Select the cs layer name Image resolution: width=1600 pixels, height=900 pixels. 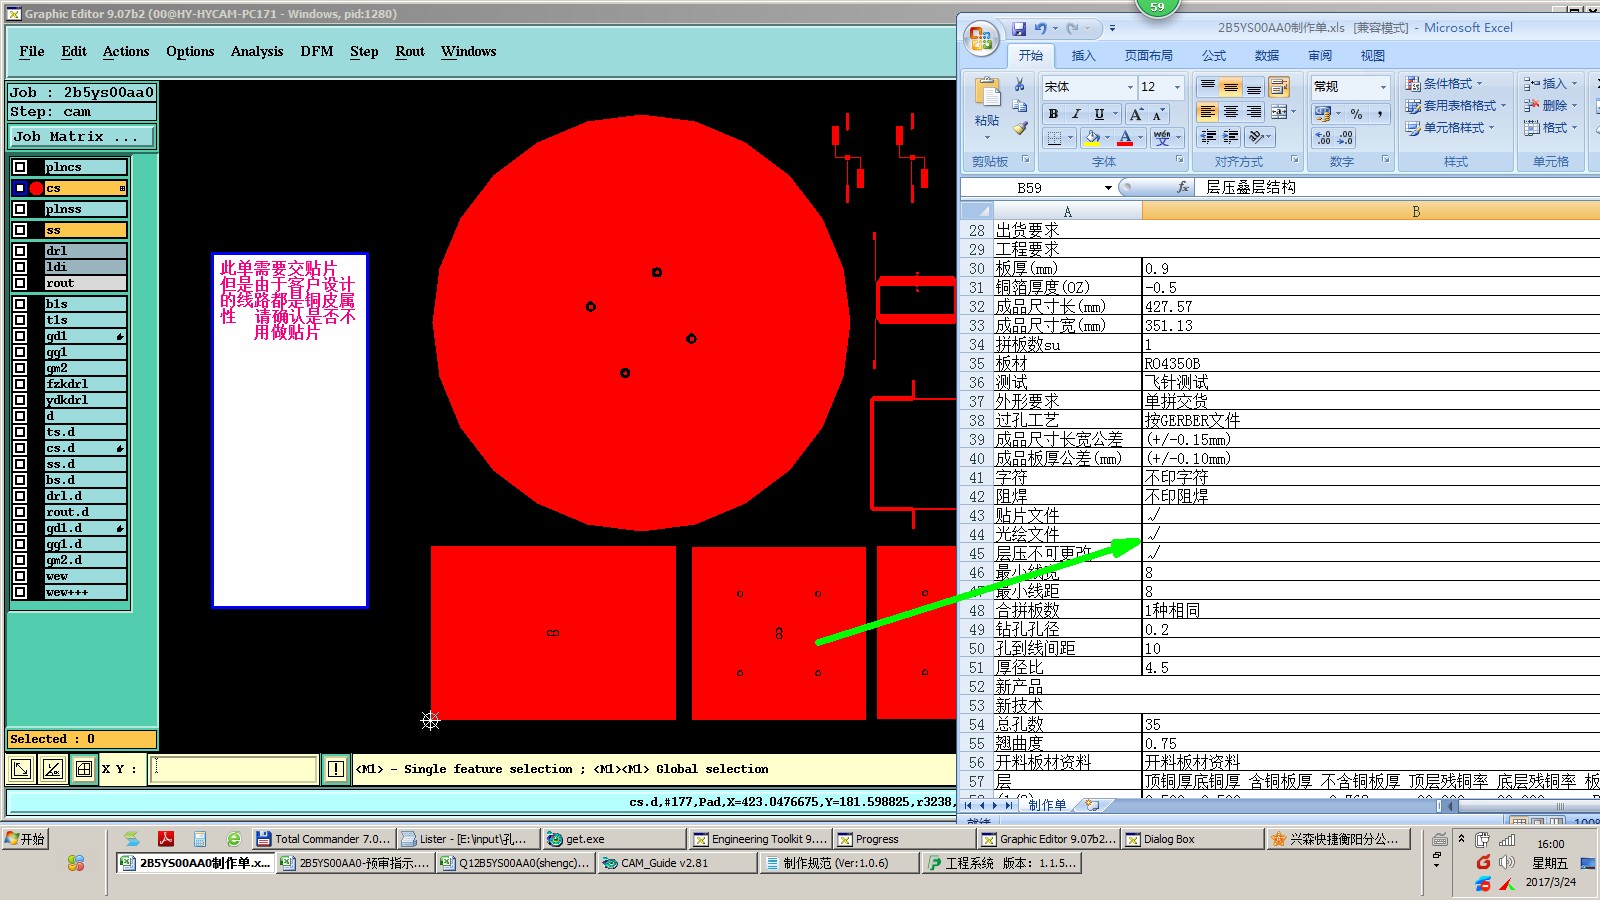86,188
